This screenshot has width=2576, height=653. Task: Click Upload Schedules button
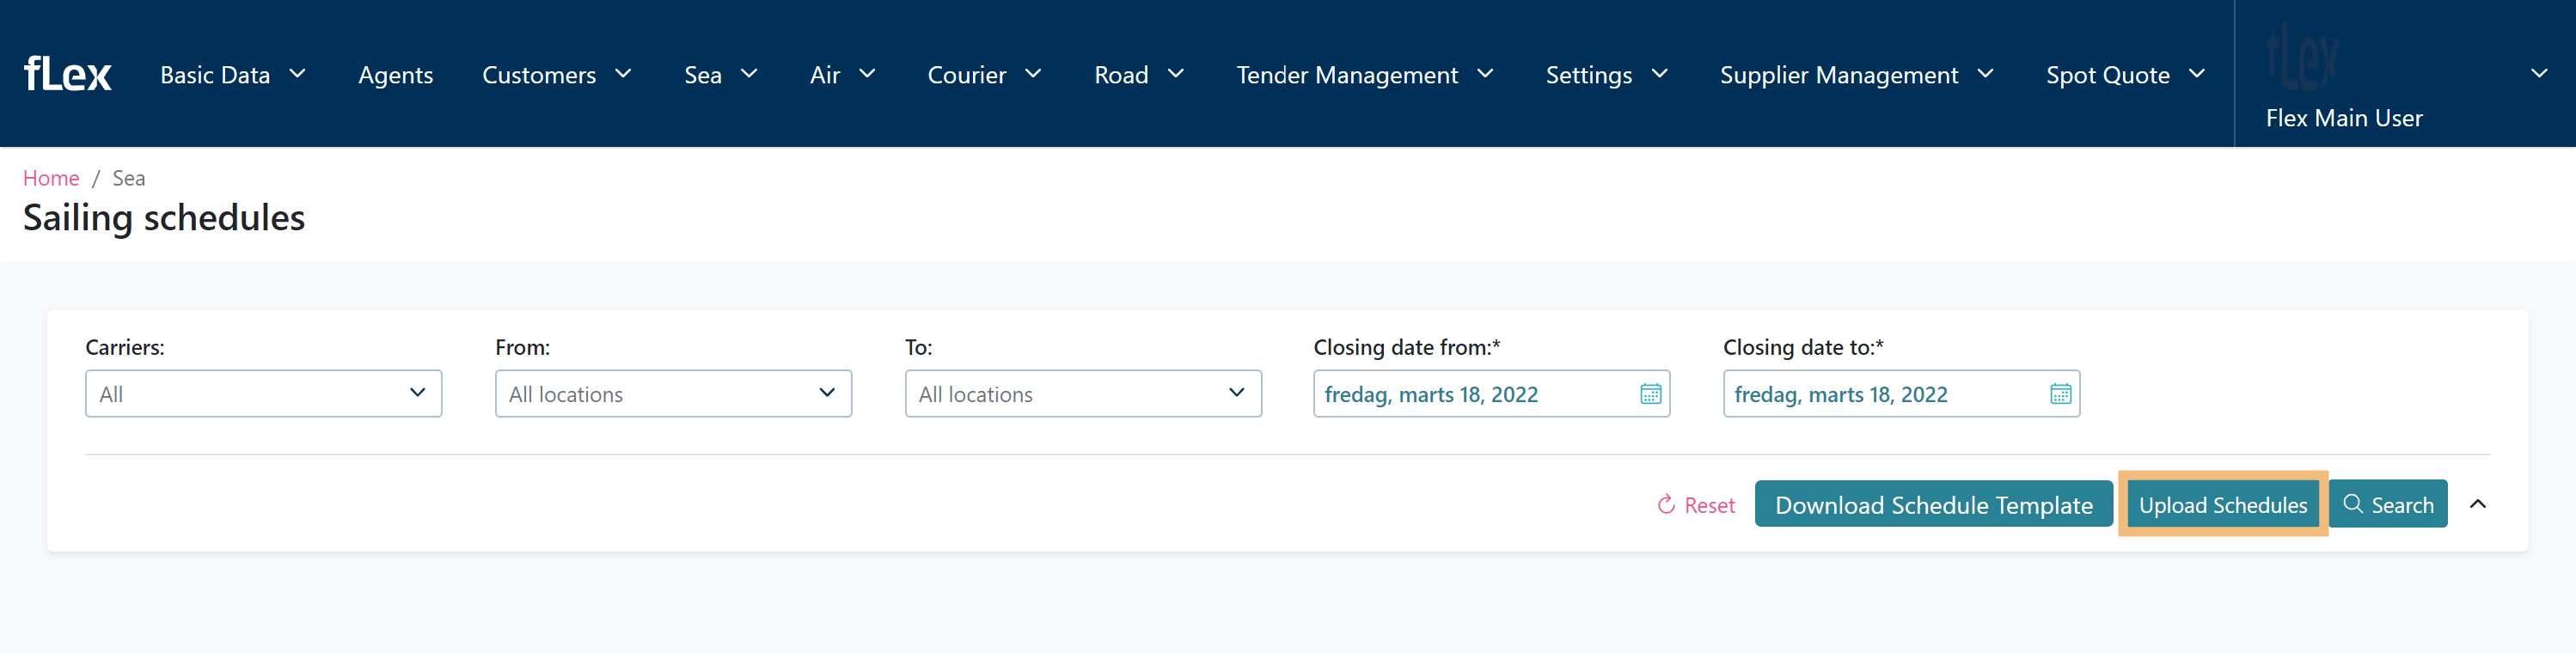(x=2222, y=504)
